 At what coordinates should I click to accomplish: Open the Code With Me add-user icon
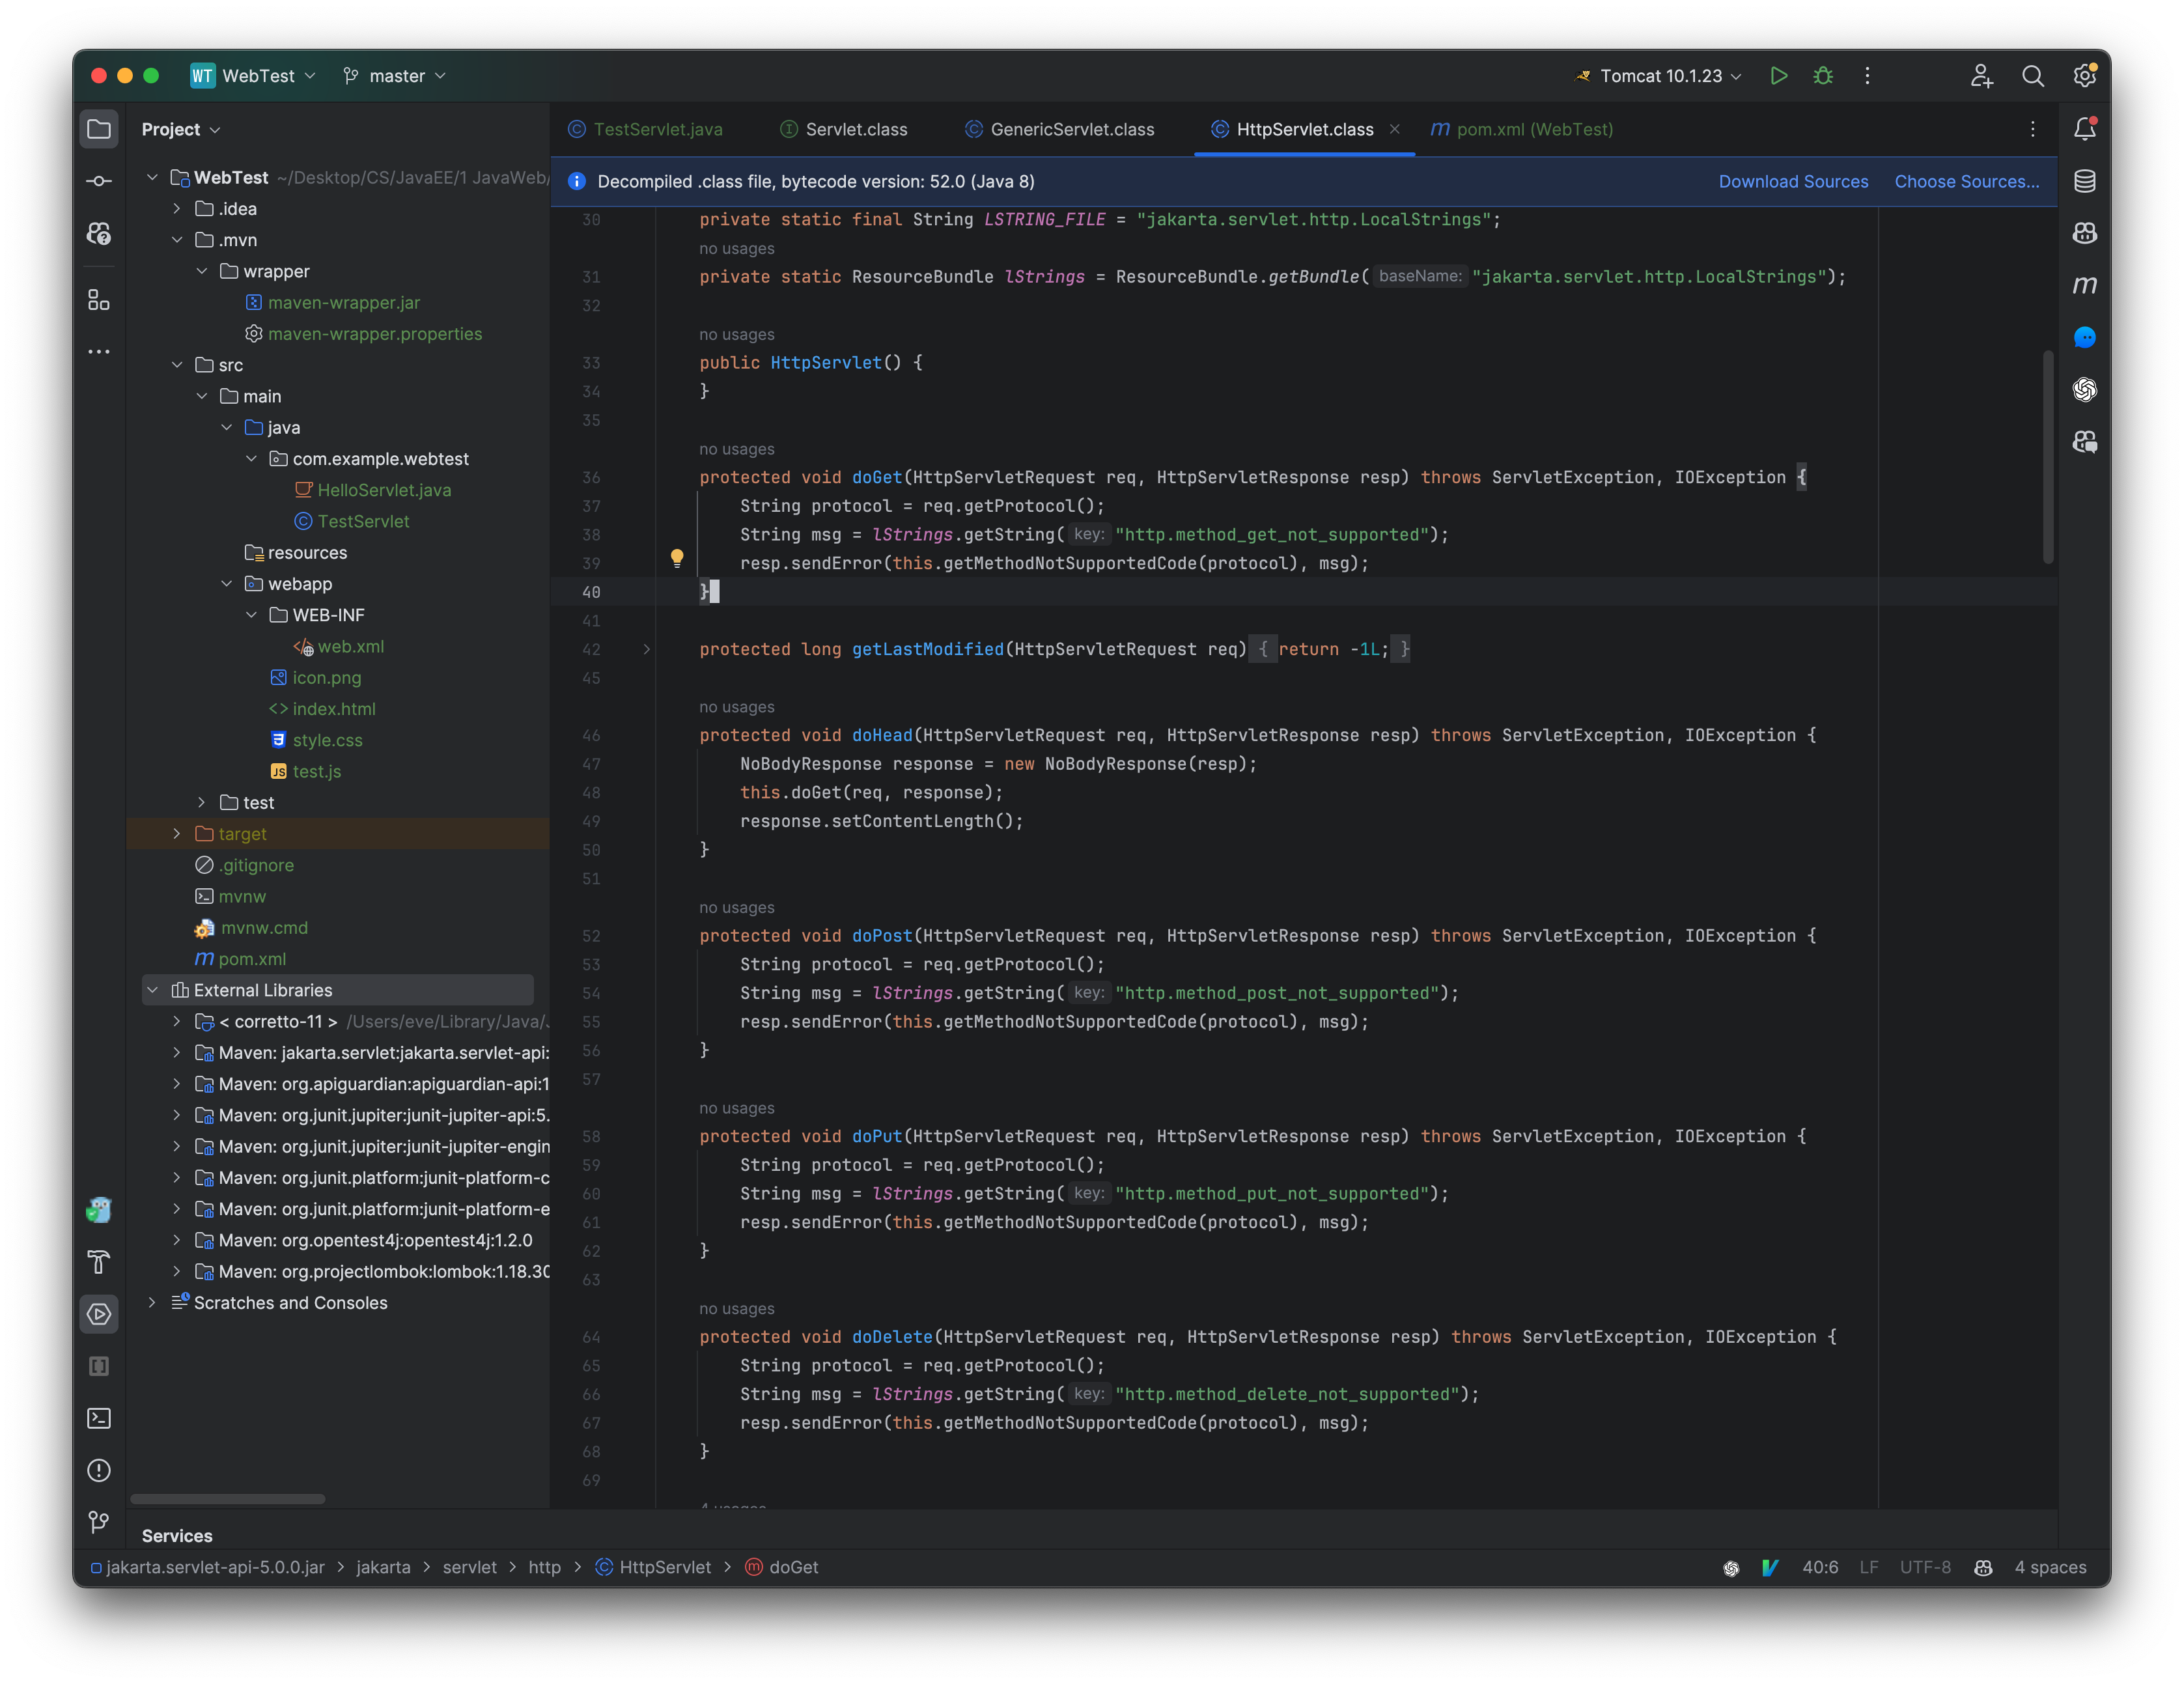(1981, 76)
